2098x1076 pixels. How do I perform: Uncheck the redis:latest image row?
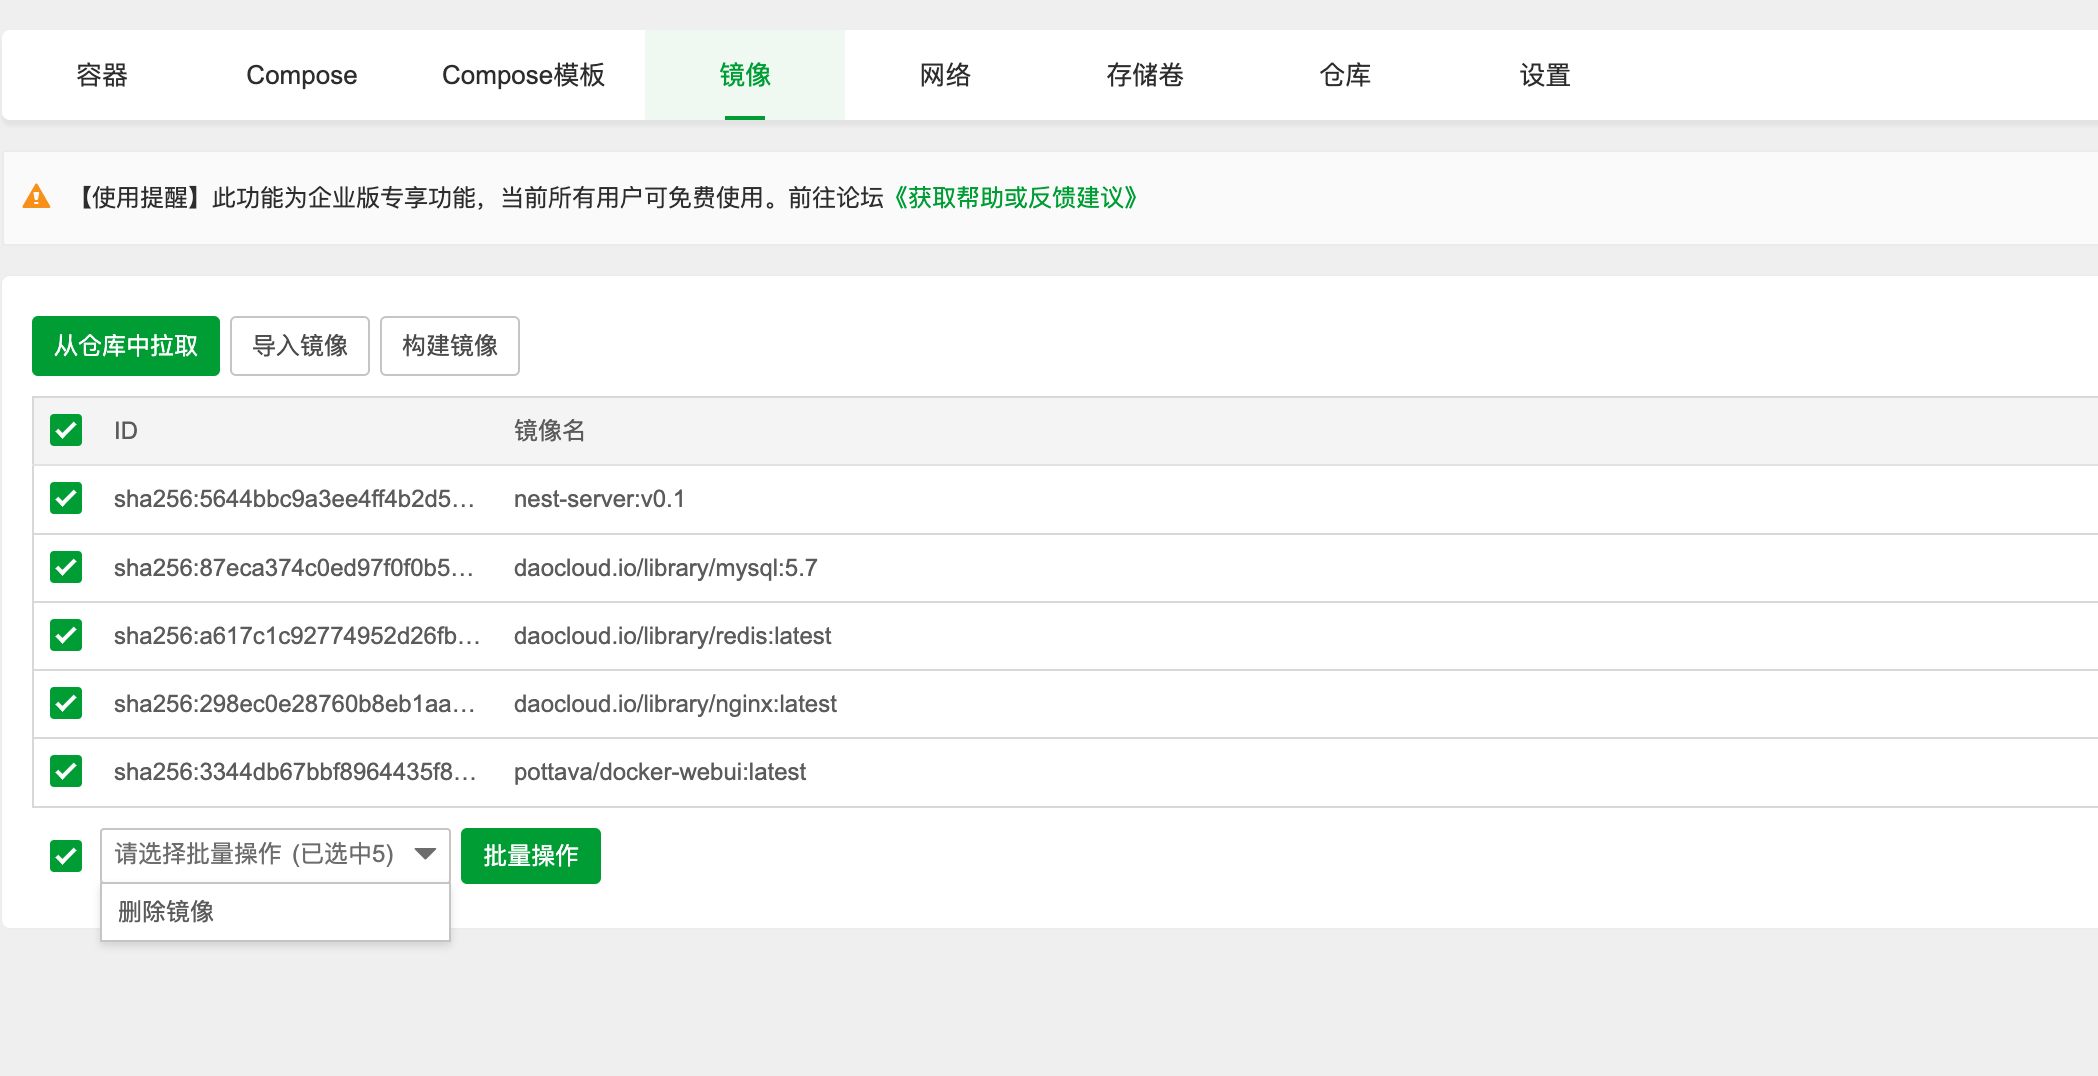click(66, 635)
